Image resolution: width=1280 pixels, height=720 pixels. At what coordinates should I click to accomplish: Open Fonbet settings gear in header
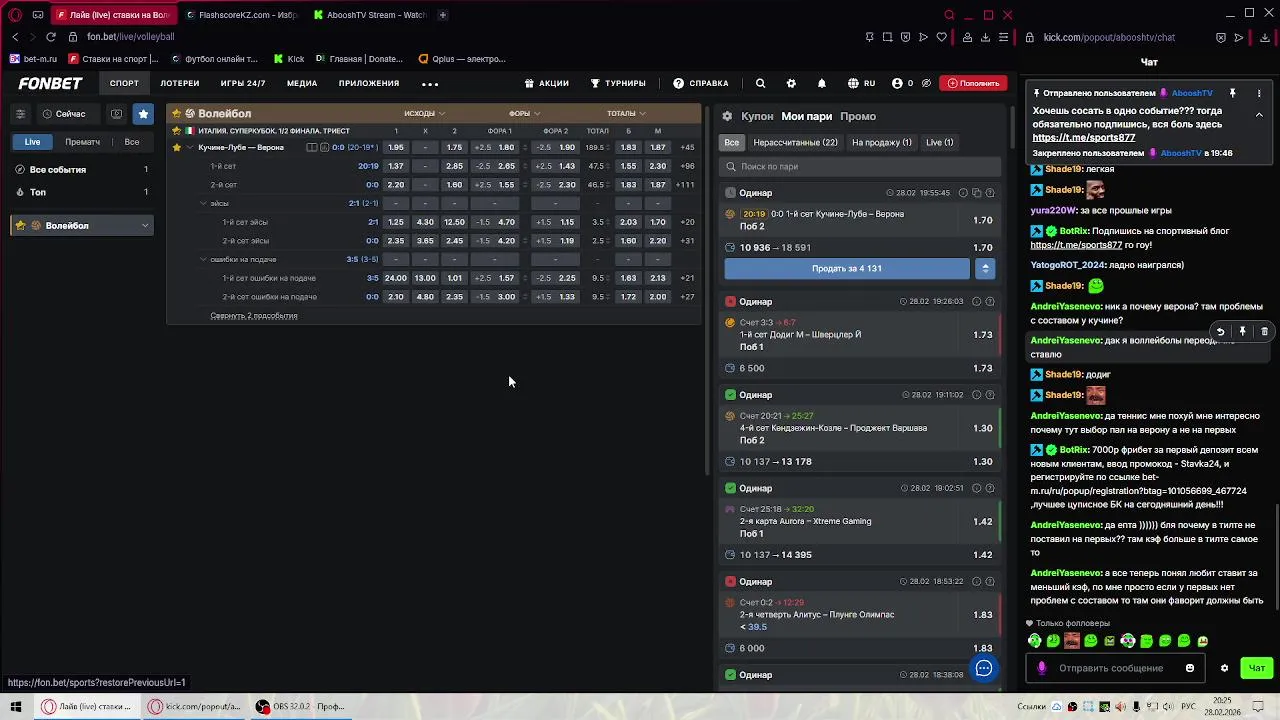[x=791, y=83]
